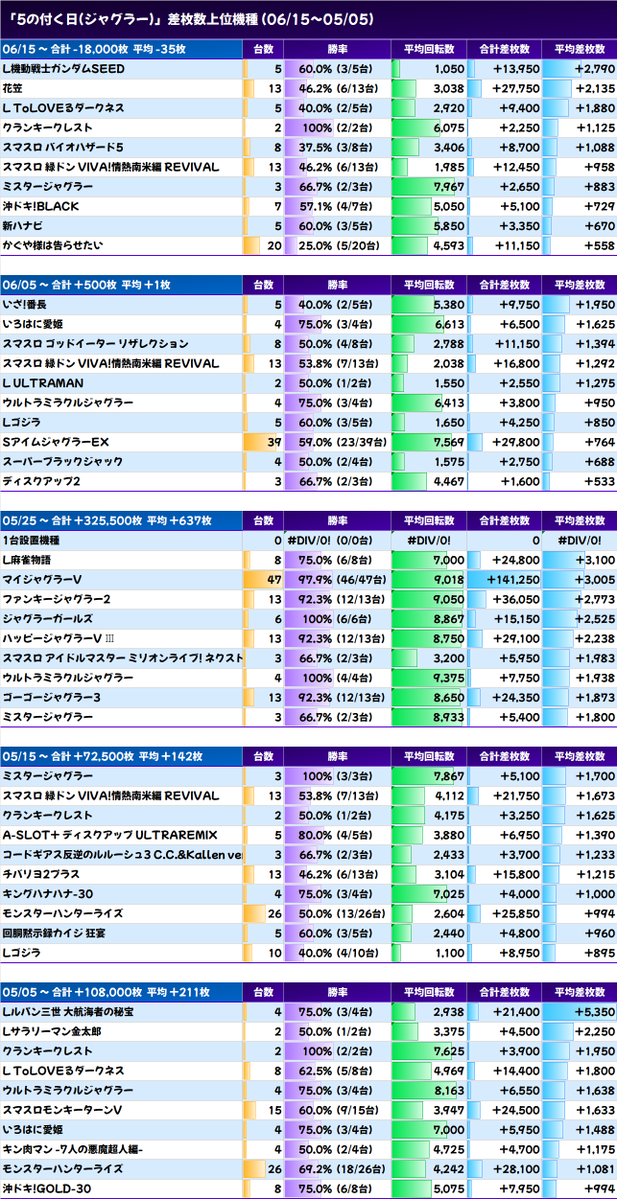This screenshot has width=617, height=1199.
Task: Click average rotation value 9,018
Action: tap(427, 580)
